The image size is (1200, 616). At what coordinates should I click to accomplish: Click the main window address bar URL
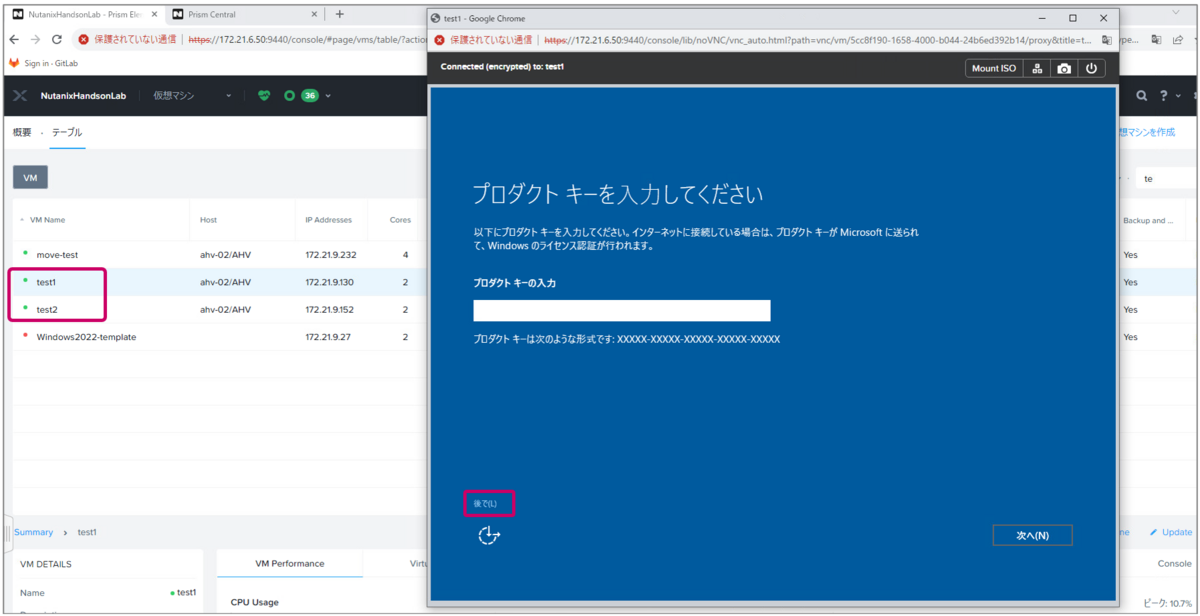[x=306, y=39]
